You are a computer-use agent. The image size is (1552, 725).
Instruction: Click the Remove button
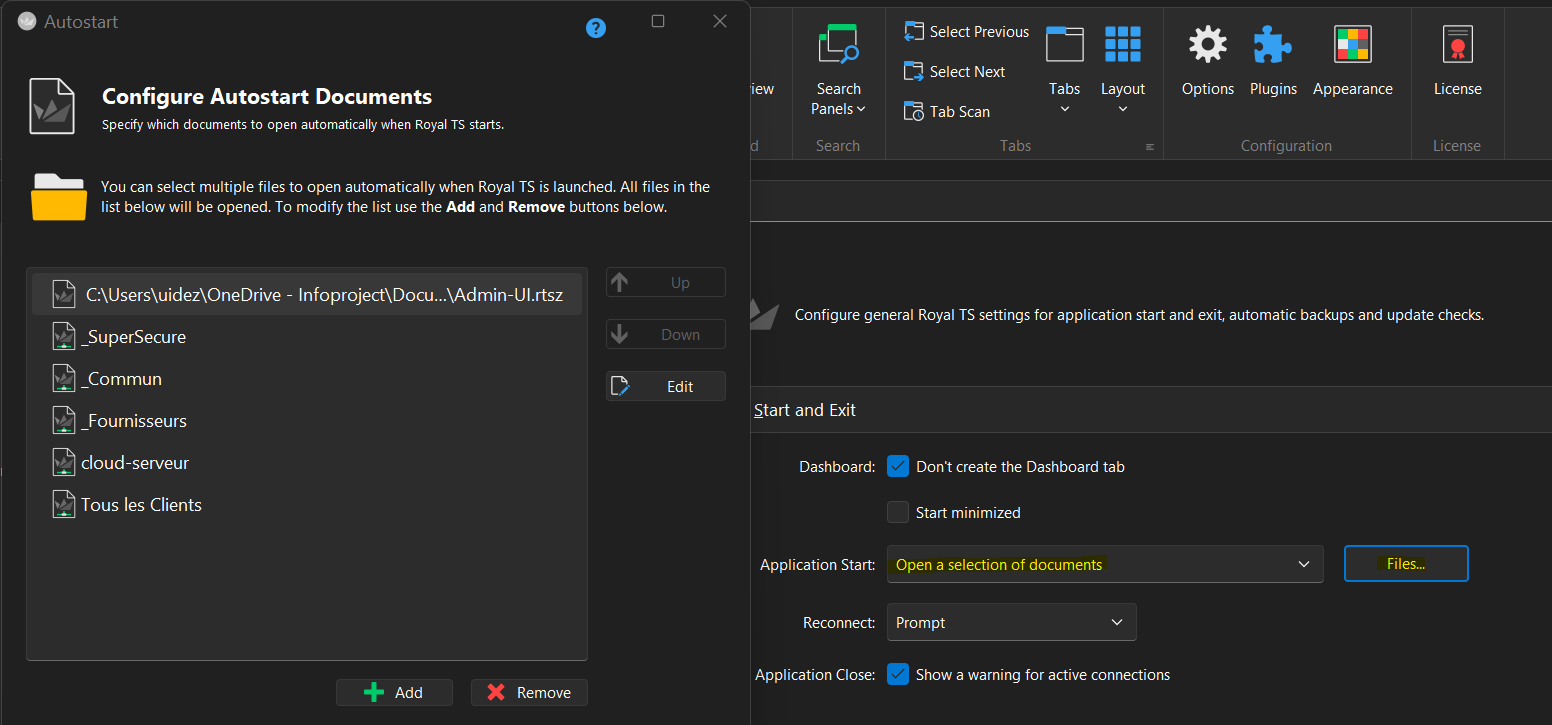pyautogui.click(x=529, y=693)
